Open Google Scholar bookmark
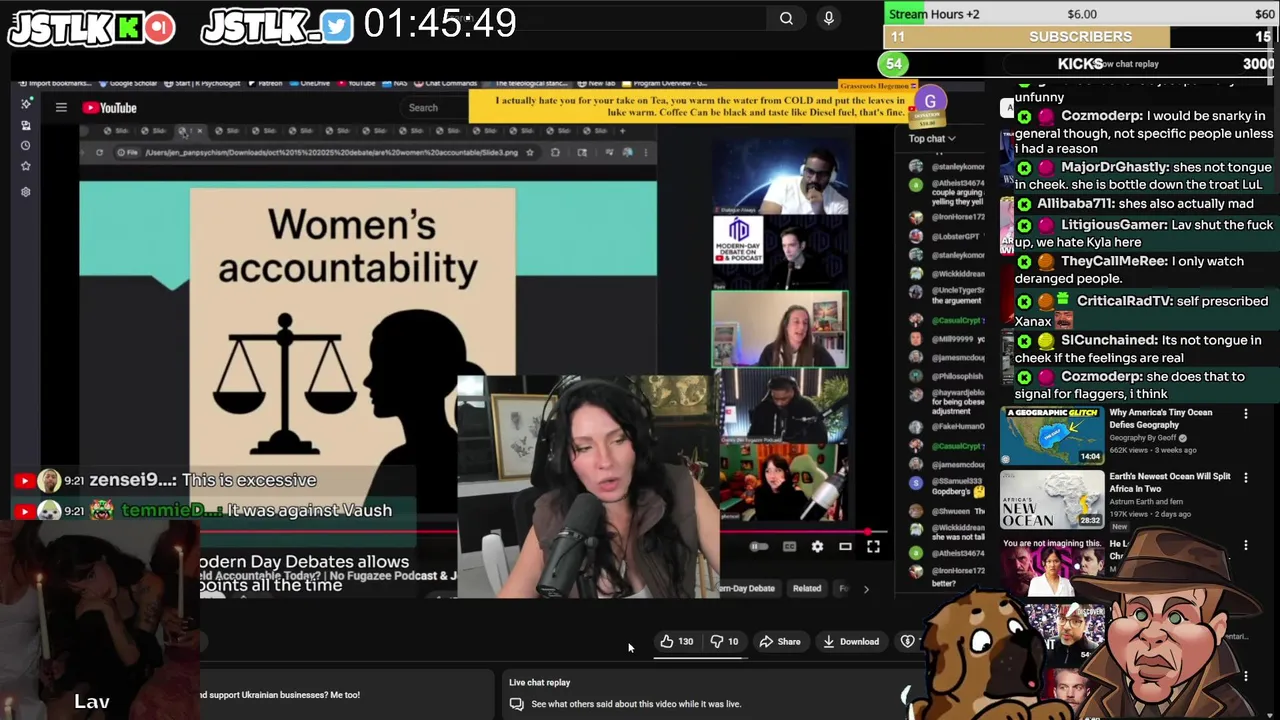Image resolution: width=1280 pixels, height=720 pixels. 129,83
